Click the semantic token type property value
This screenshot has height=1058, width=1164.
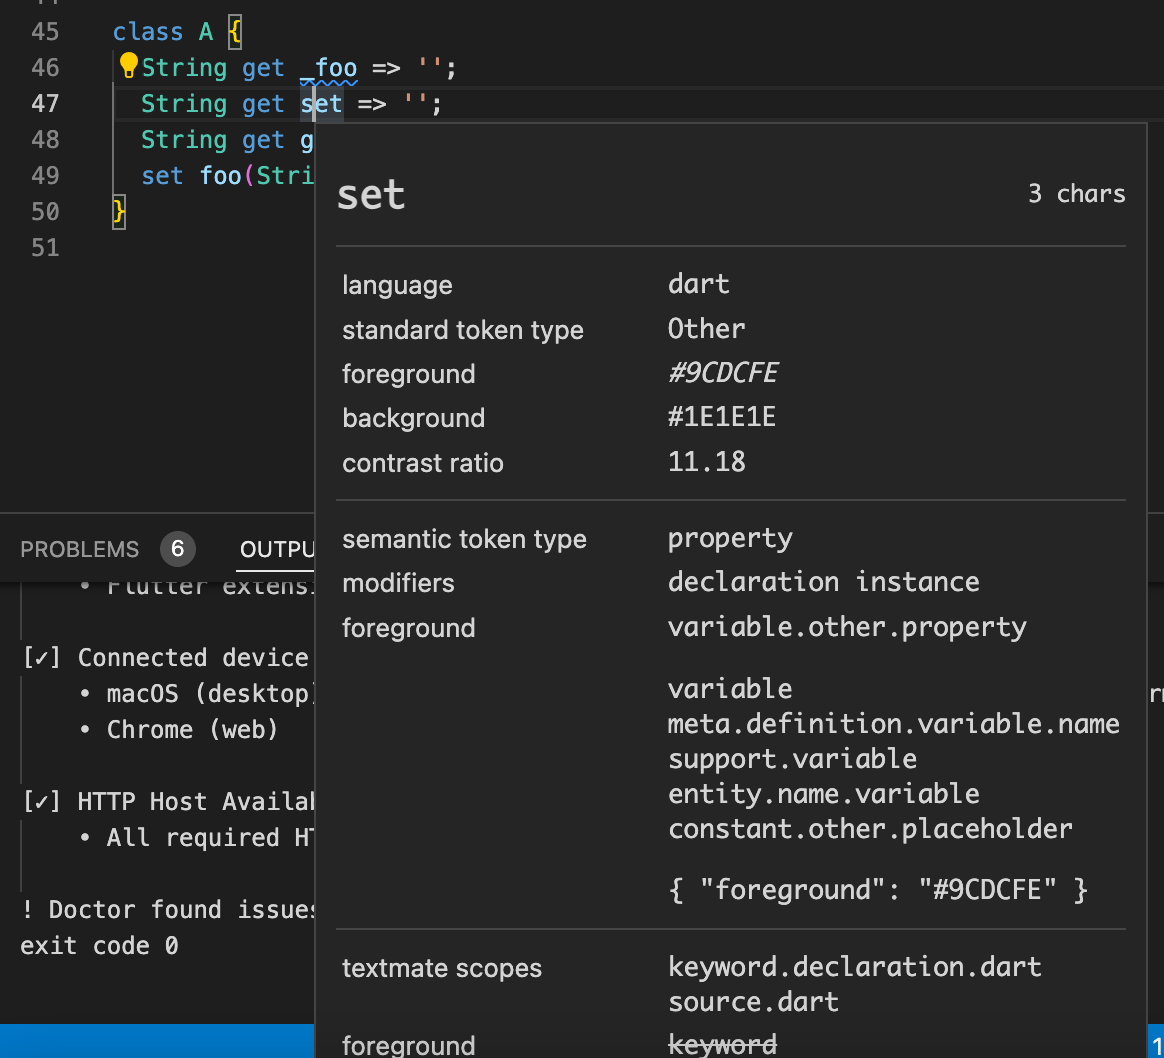pos(730,539)
